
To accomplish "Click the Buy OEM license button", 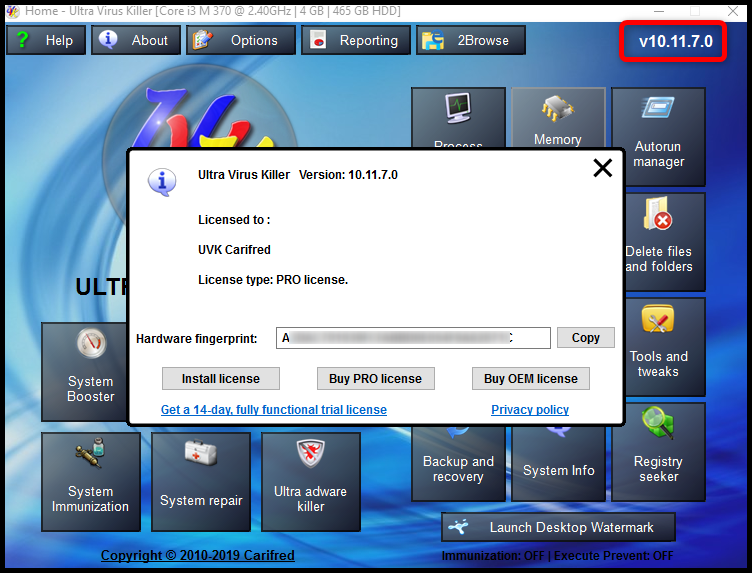I will (530, 379).
